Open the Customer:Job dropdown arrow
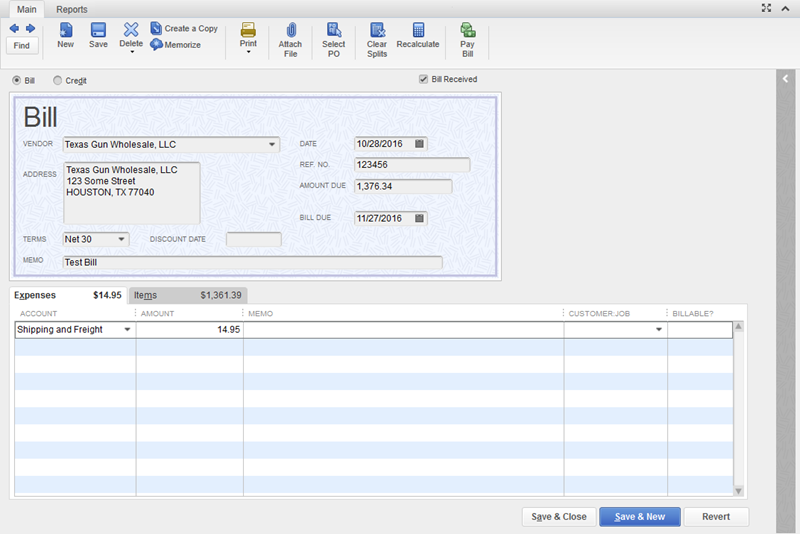The height and width of the screenshot is (534, 800). [659, 330]
